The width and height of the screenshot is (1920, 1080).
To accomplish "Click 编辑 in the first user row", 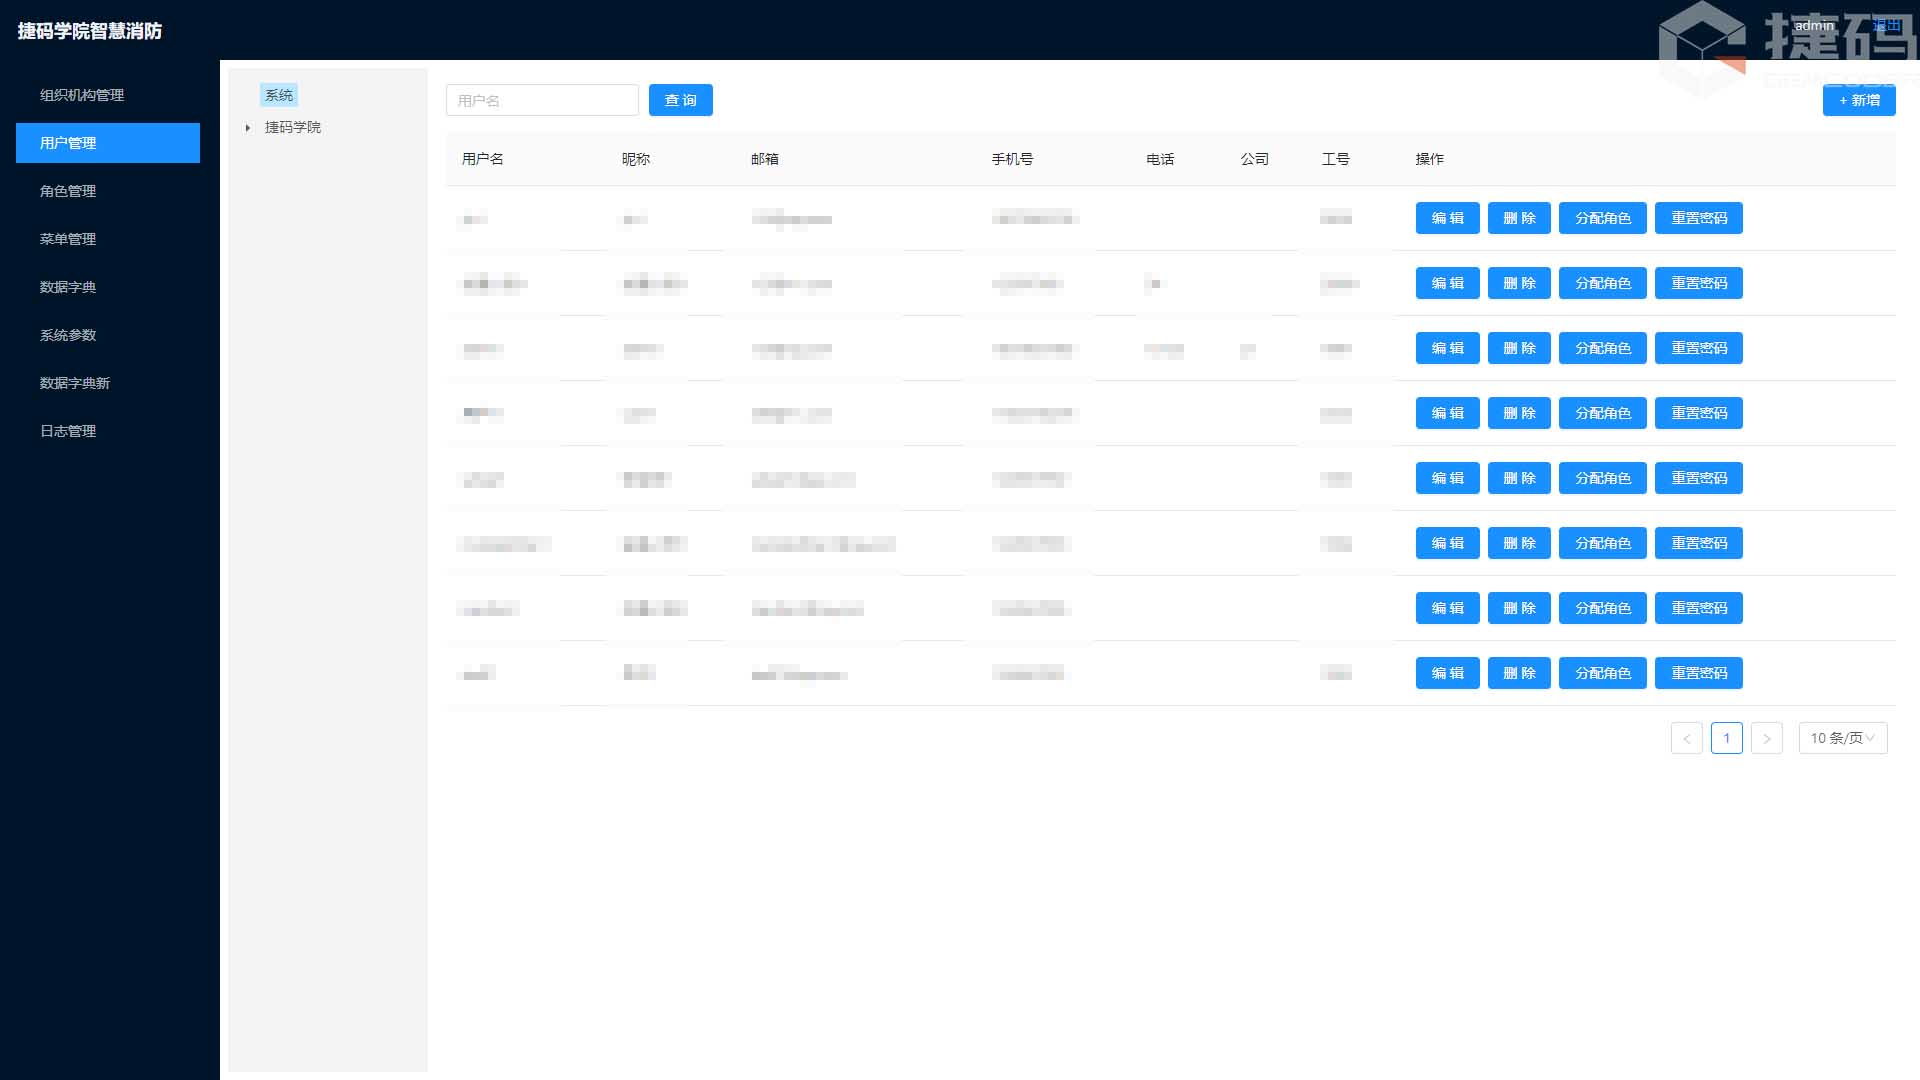I will pos(1447,218).
